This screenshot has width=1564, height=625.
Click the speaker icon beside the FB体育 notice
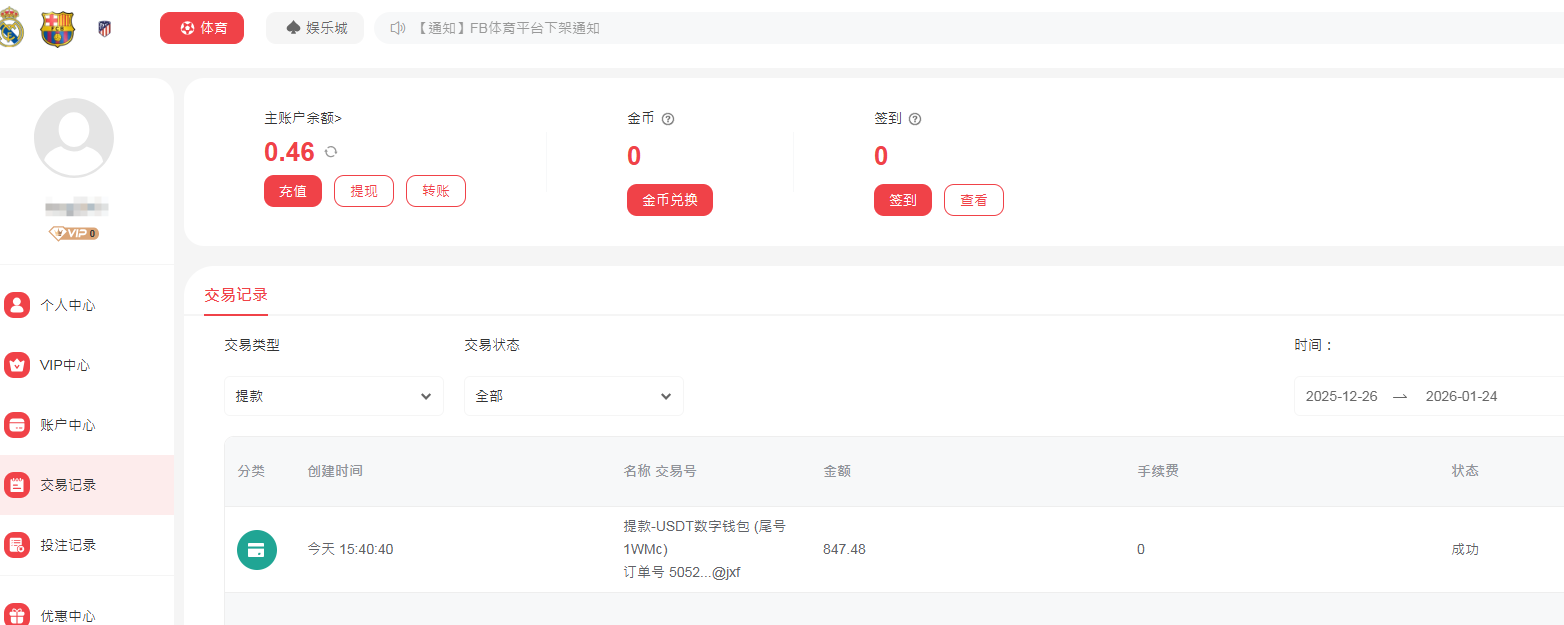[397, 28]
